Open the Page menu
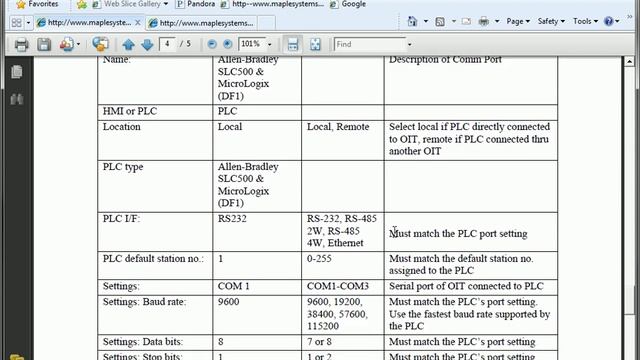Viewport: 640px width, 360px height. click(518, 21)
